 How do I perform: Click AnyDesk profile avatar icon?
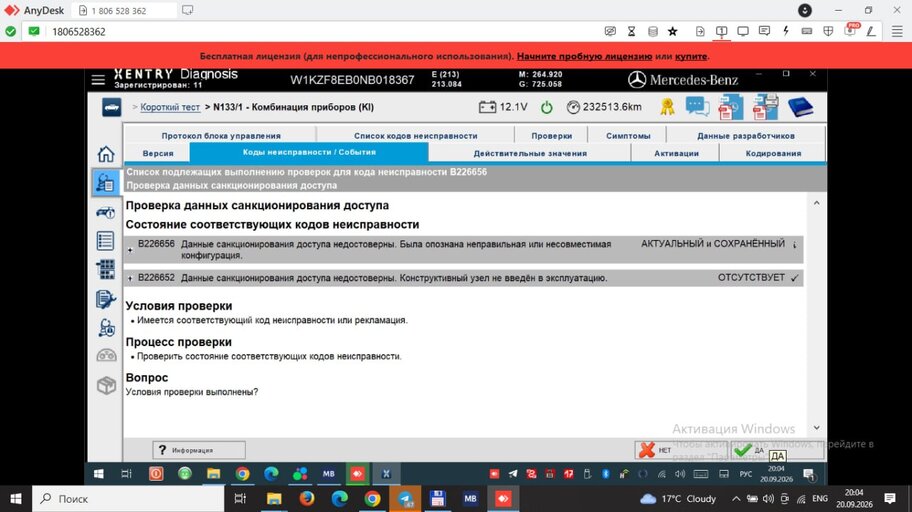pyautogui.click(x=804, y=10)
